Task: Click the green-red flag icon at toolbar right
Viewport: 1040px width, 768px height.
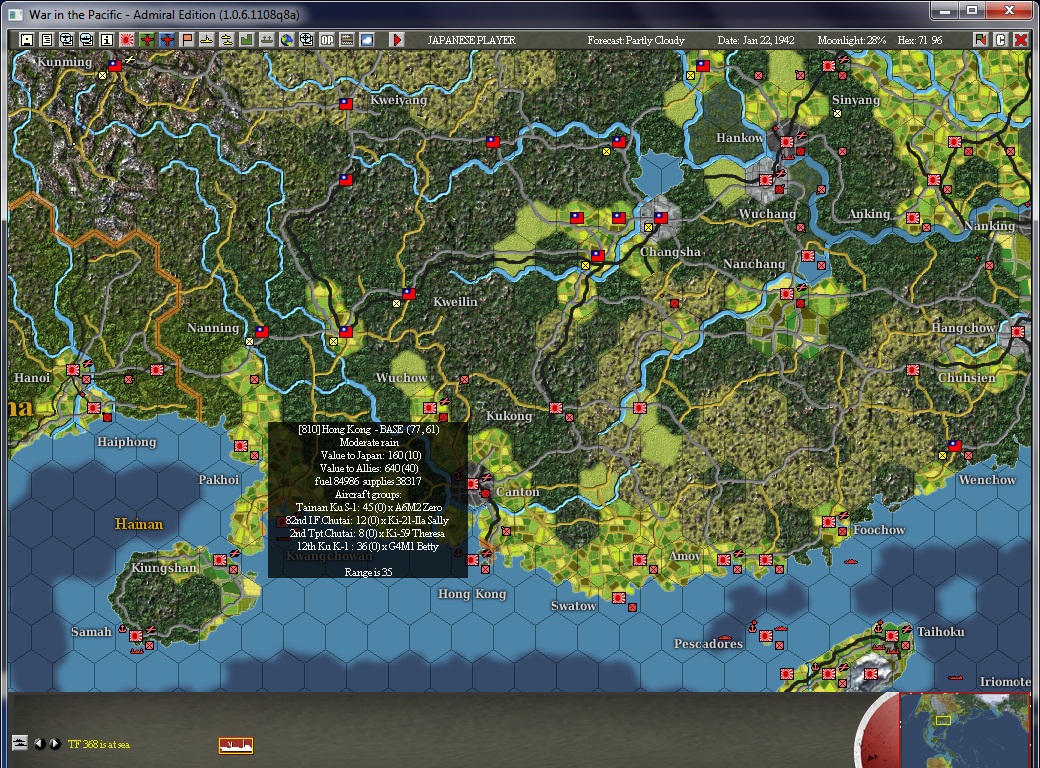Action: [x=980, y=40]
